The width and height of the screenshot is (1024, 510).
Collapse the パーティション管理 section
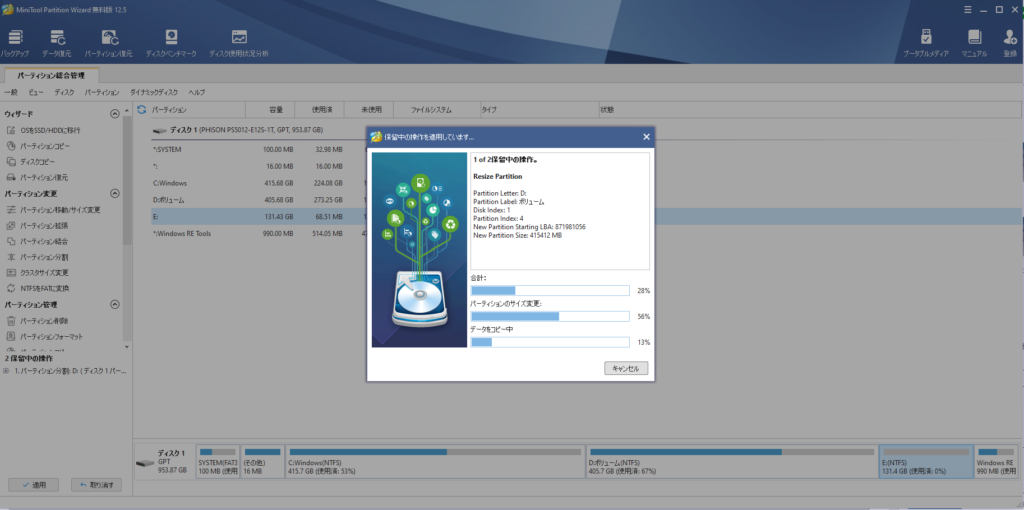pyautogui.click(x=115, y=304)
